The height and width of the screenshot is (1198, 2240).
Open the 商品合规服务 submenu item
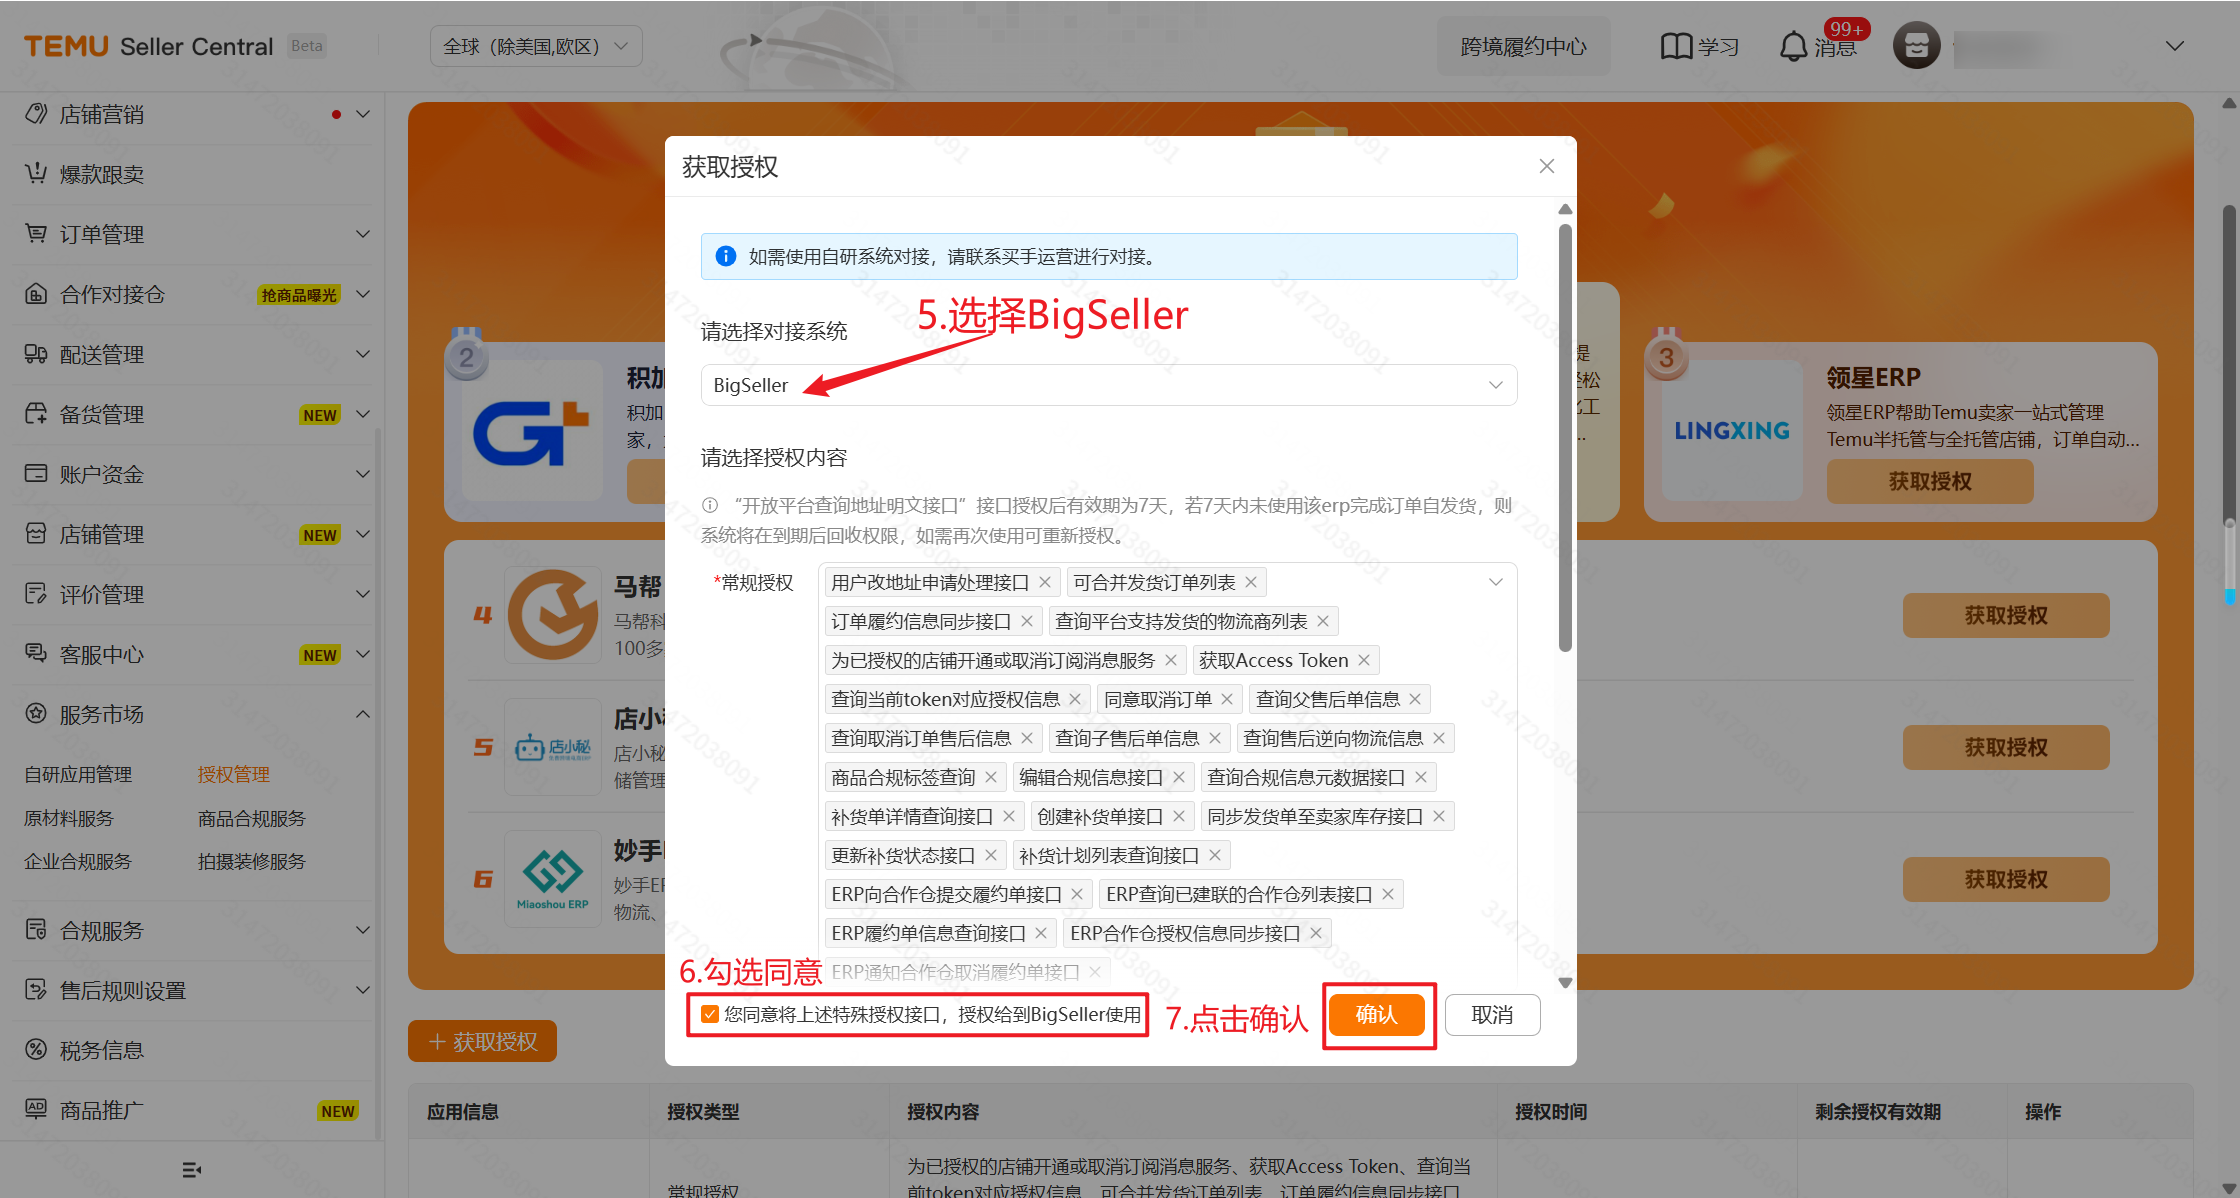click(252, 819)
